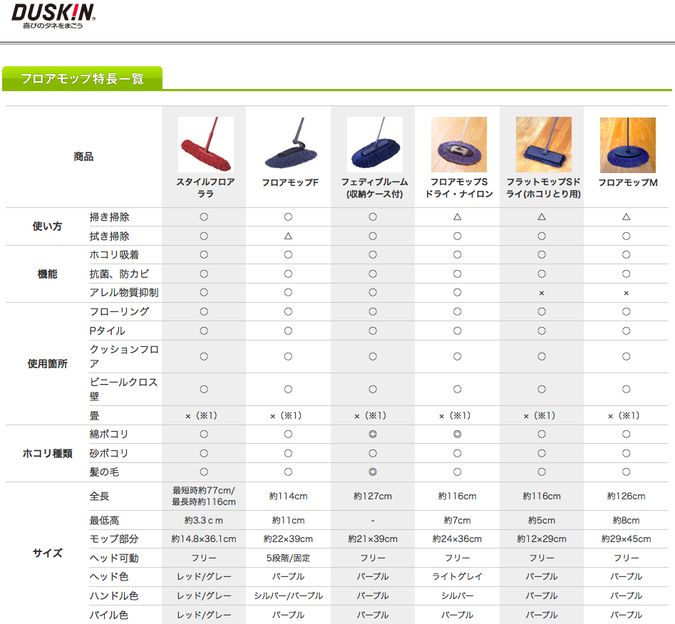The width and height of the screenshot is (675, 624).
Task: Open the red スタイルフロアララ mop image
Action: pyautogui.click(x=206, y=144)
